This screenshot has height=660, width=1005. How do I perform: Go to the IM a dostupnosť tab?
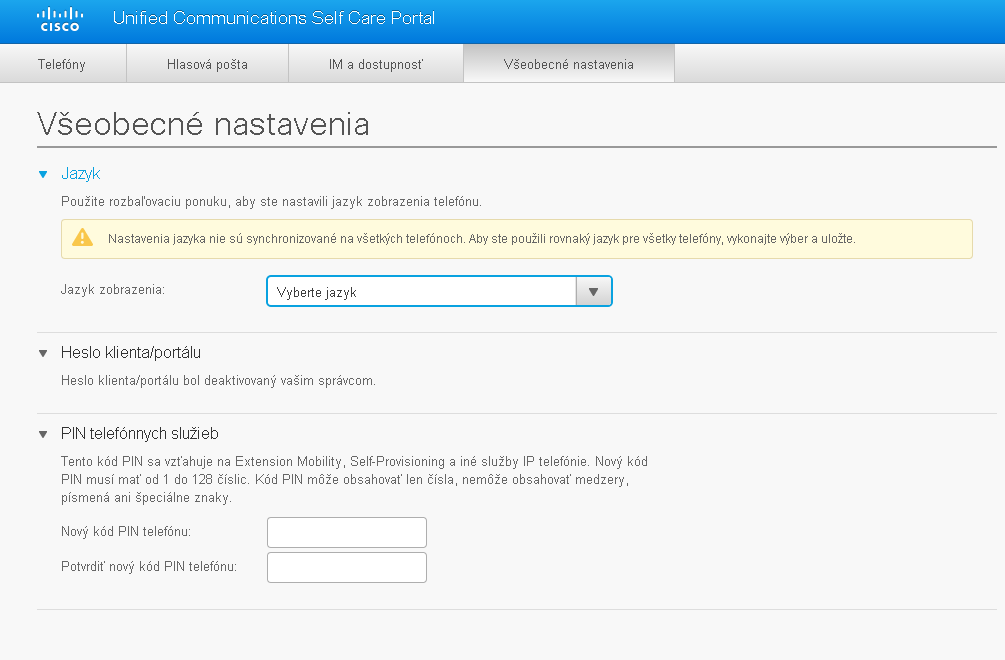(x=376, y=64)
